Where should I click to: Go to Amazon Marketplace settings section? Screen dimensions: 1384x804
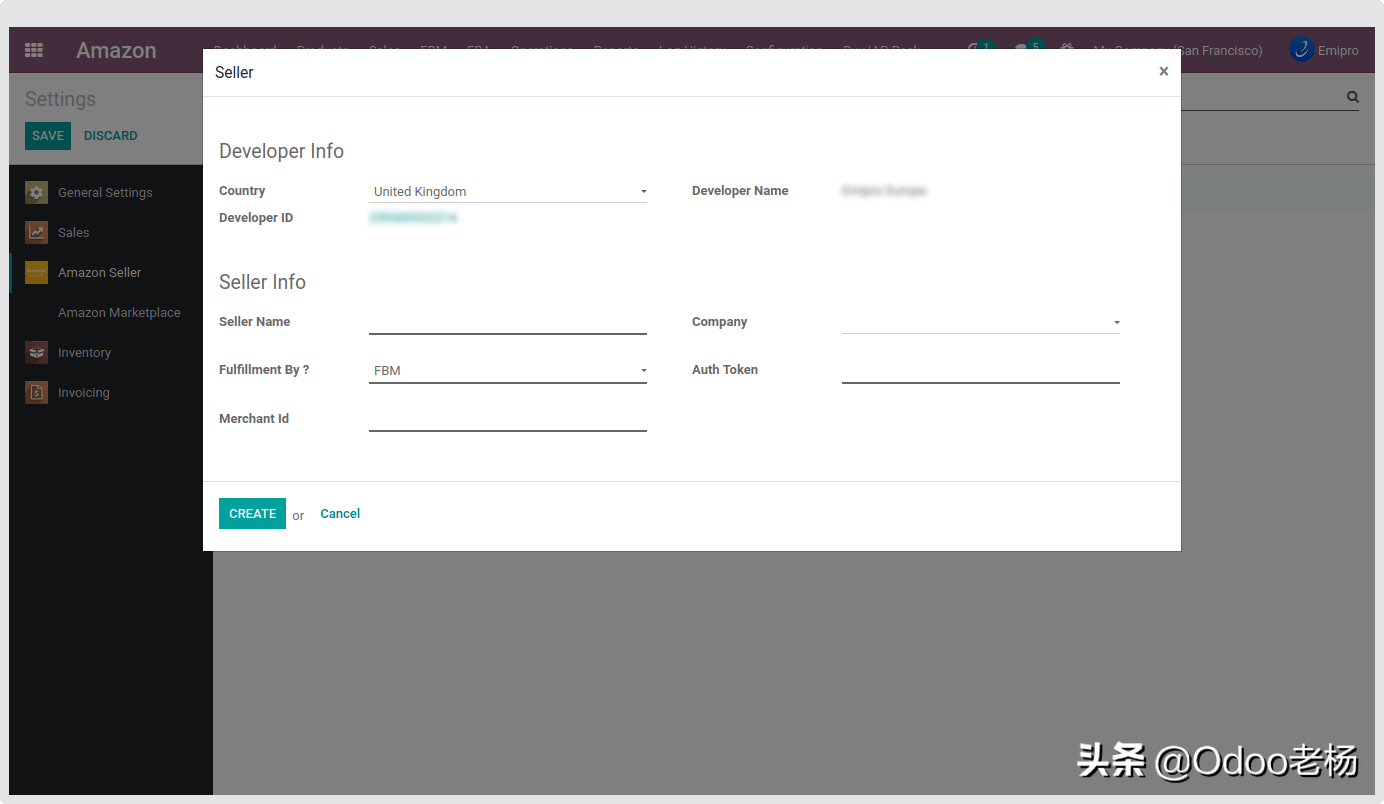[x=119, y=313]
